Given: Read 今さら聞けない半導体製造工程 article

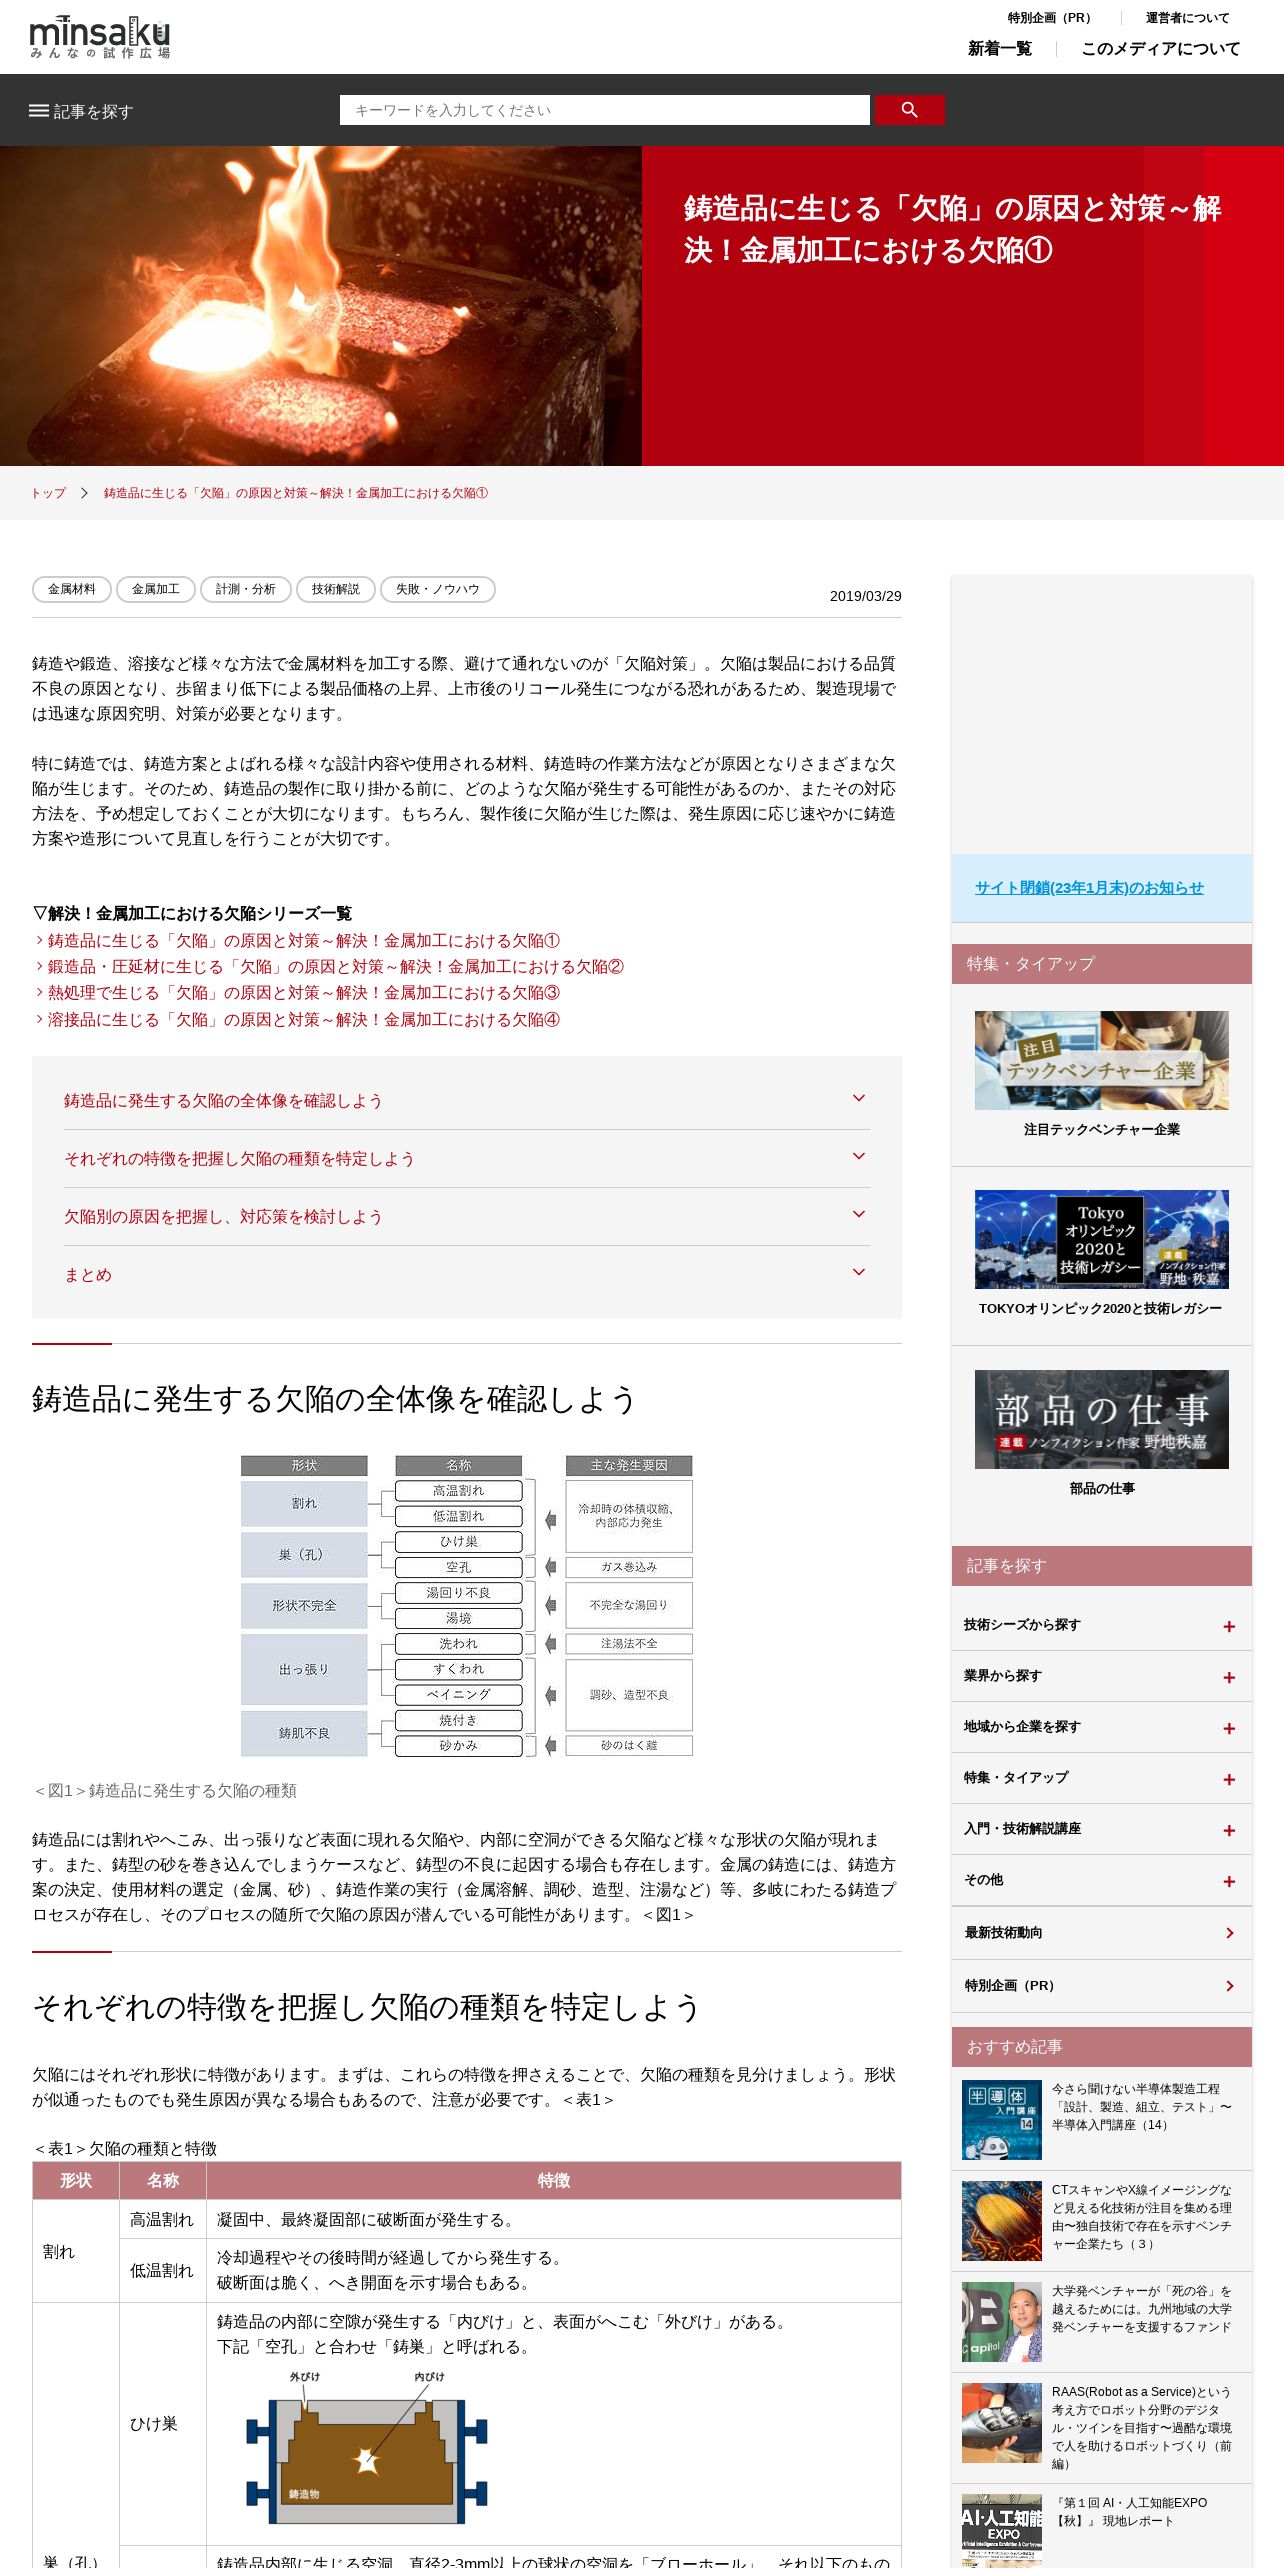Looking at the screenshot, I should (1142, 2107).
